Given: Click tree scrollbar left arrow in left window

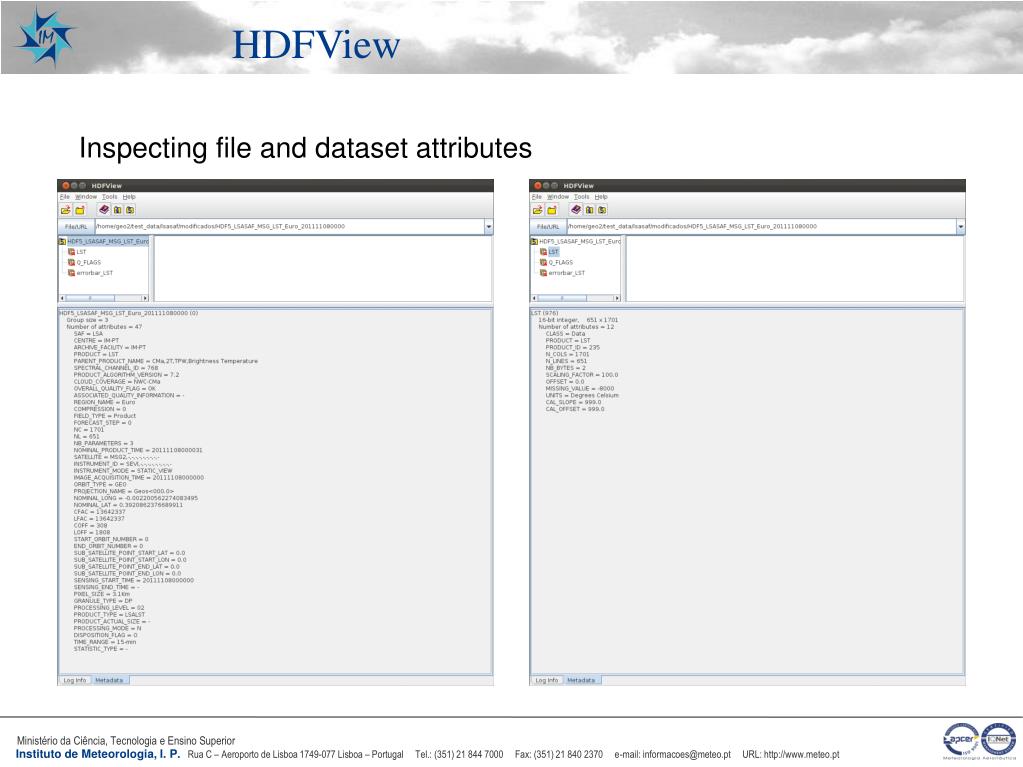Looking at the screenshot, I should coord(62,298).
